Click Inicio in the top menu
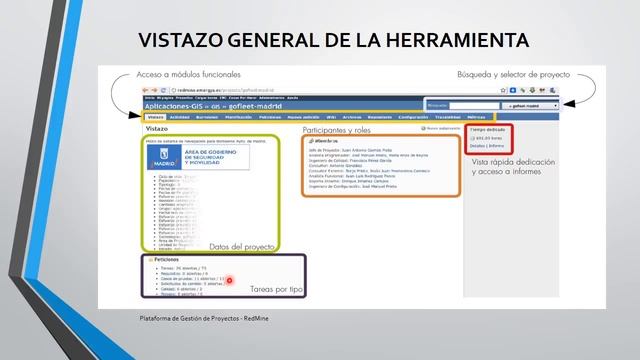This screenshot has height=360, width=640. click(149, 98)
